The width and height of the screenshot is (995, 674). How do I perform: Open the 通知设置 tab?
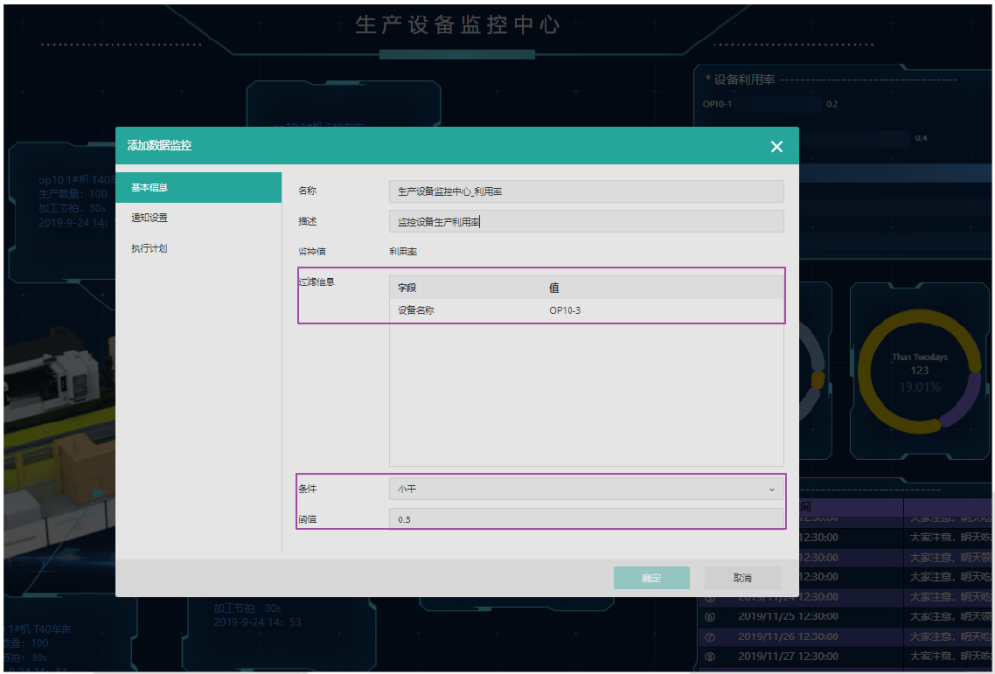(x=150, y=218)
